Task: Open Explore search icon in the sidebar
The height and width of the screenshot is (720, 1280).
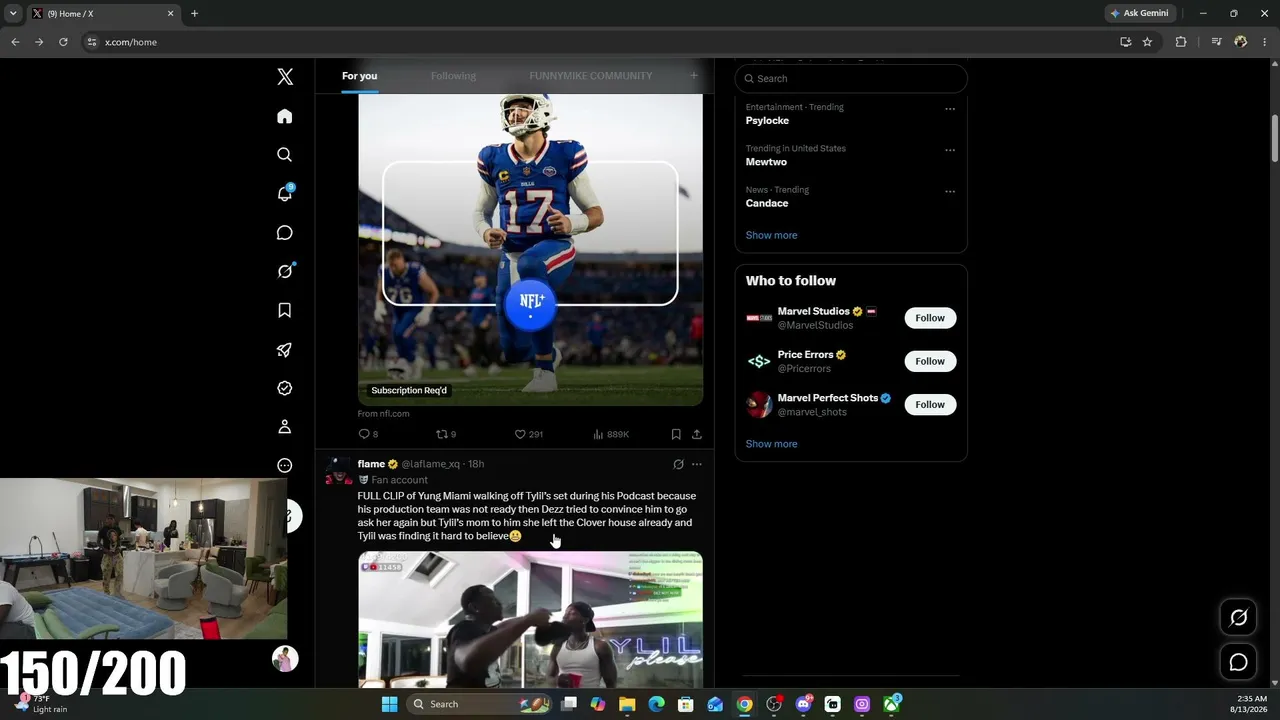Action: point(285,155)
